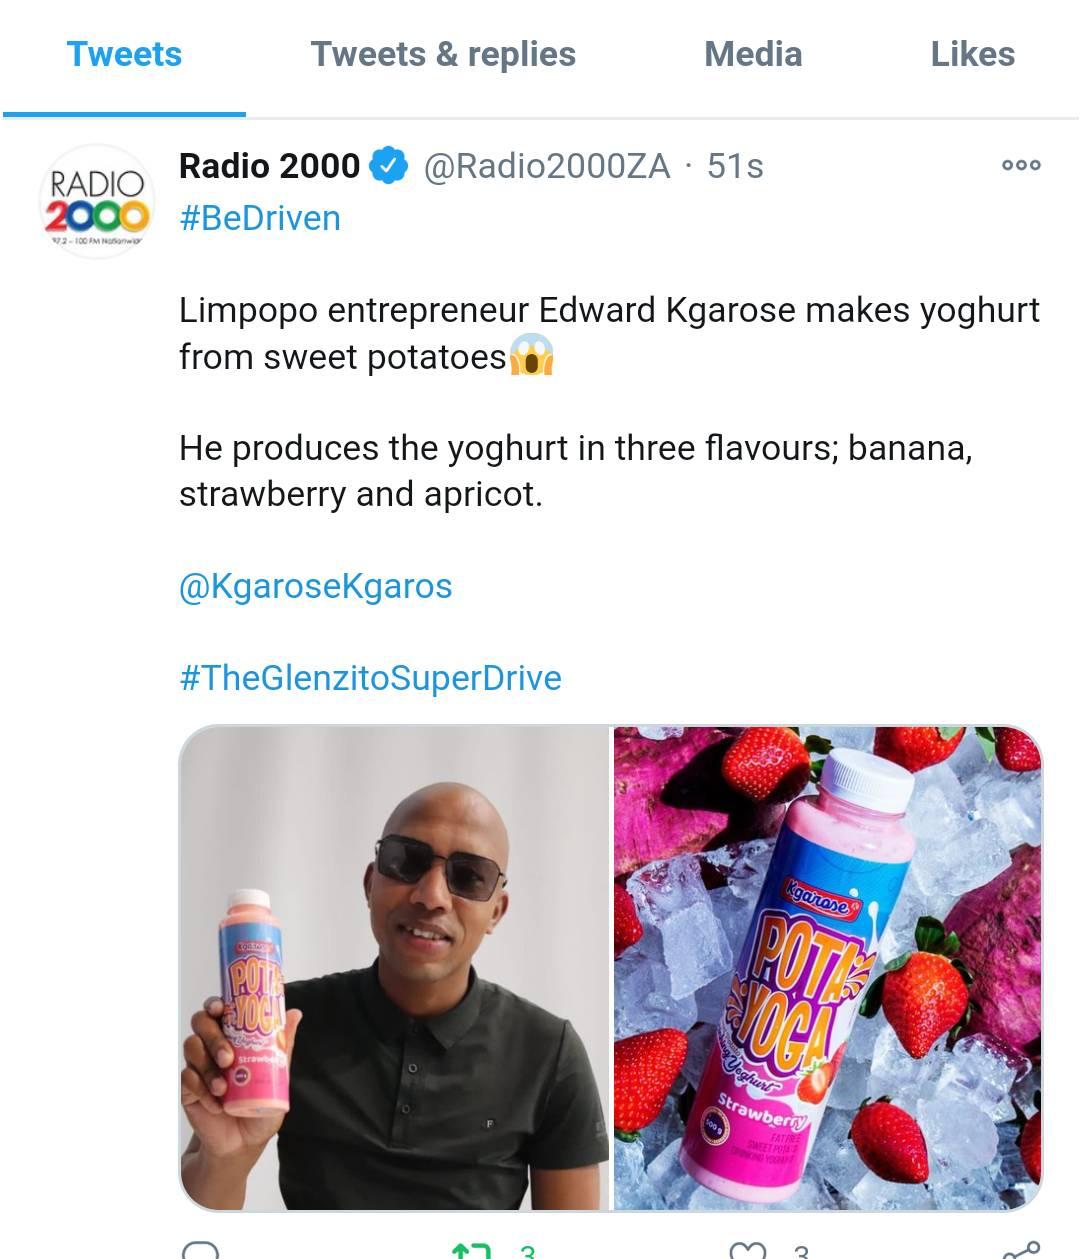The width and height of the screenshot is (1080, 1259).
Task: Tap the green retweet icon
Action: click(471, 1250)
